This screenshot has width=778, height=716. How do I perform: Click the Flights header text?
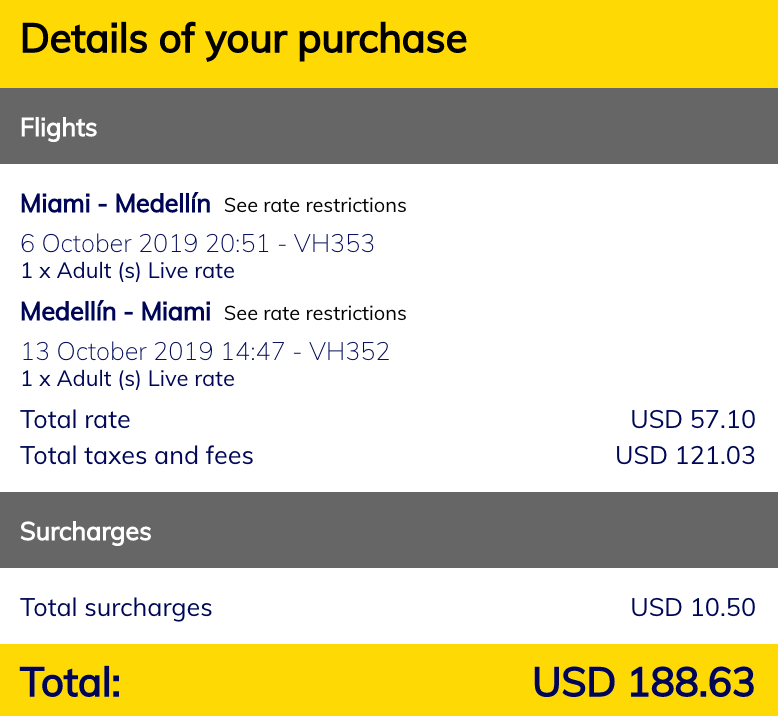pos(59,128)
